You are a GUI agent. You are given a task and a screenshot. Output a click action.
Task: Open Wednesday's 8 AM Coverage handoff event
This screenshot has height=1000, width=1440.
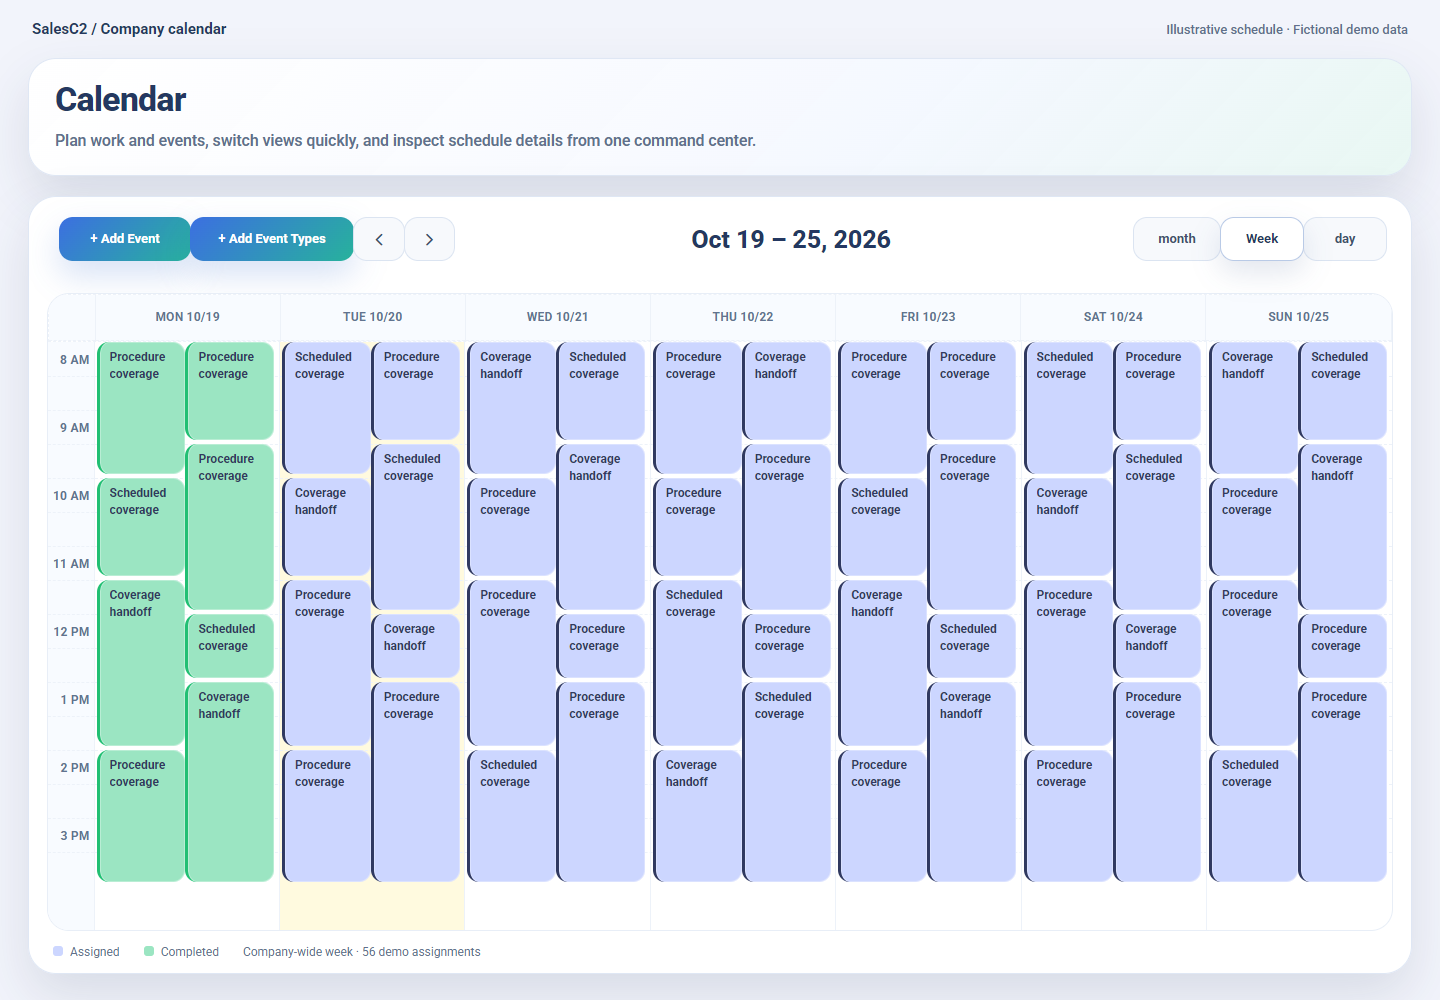(511, 408)
